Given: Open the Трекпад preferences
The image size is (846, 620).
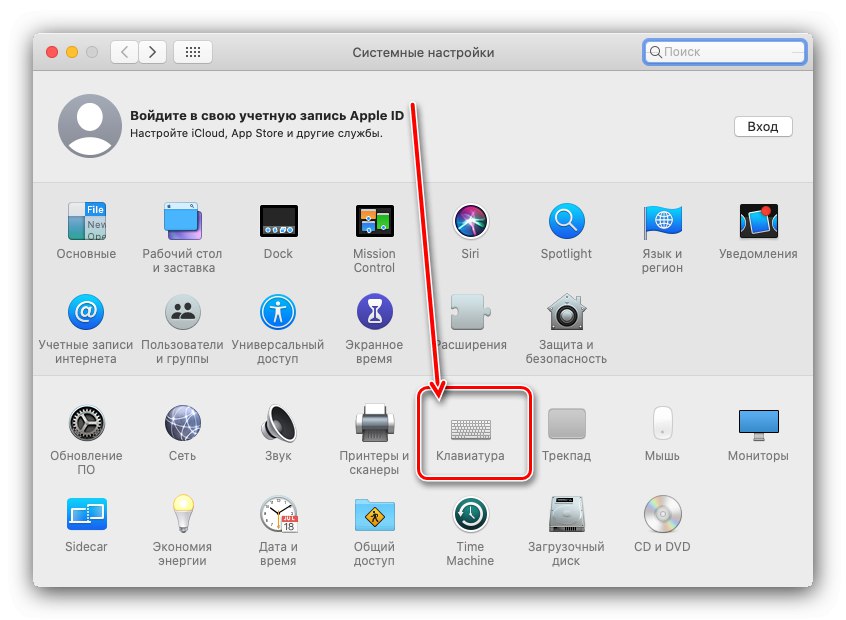Looking at the screenshot, I should point(566,424).
